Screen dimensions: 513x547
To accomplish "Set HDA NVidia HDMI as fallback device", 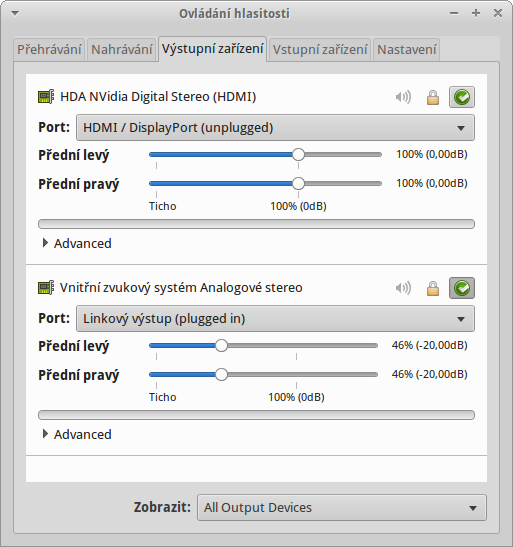I will [462, 97].
